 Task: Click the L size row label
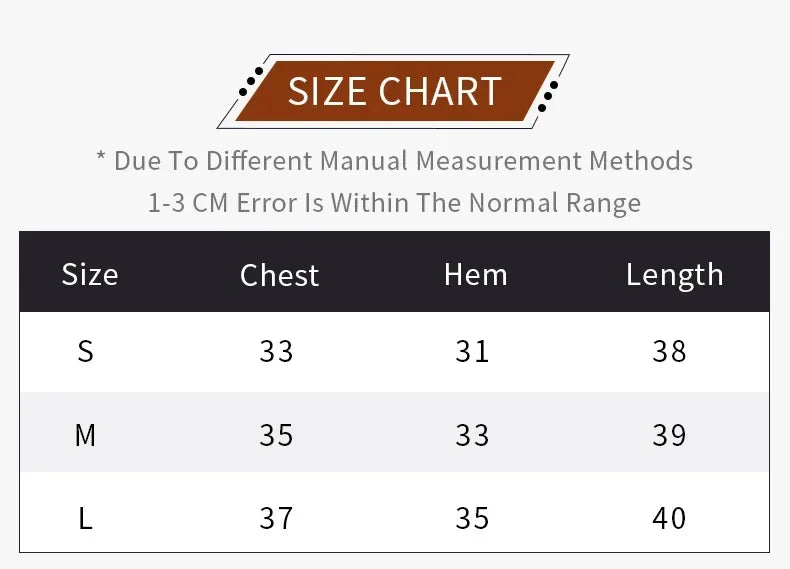click(86, 518)
